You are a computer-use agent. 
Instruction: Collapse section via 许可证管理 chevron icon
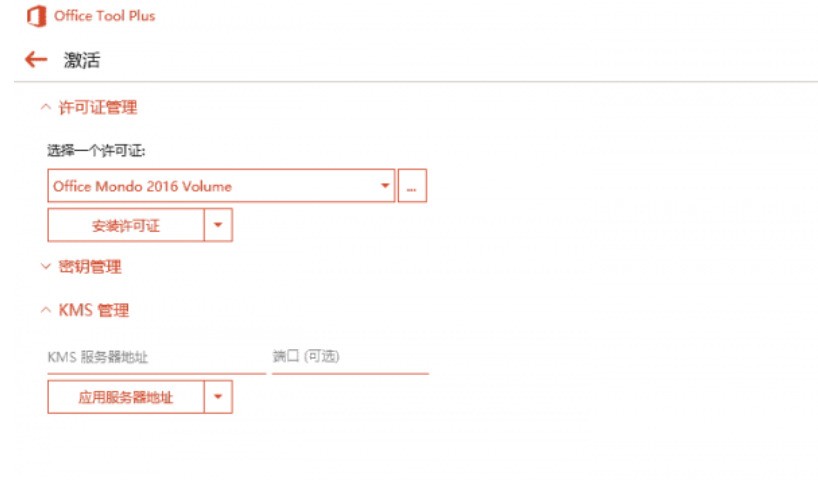coord(46,107)
